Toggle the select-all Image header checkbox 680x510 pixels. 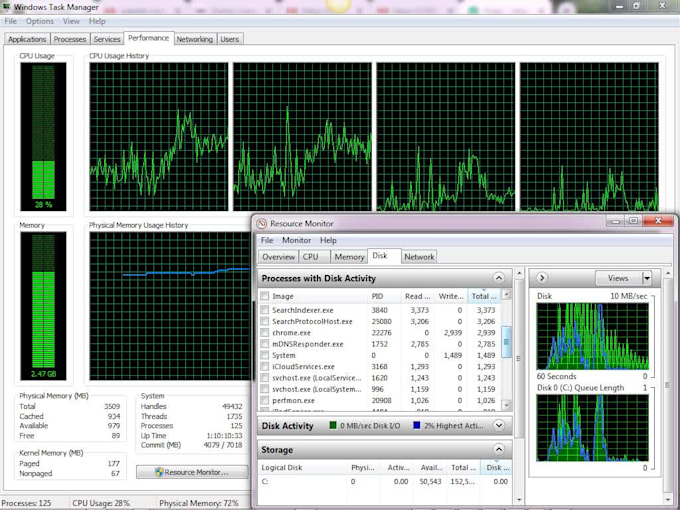point(265,296)
